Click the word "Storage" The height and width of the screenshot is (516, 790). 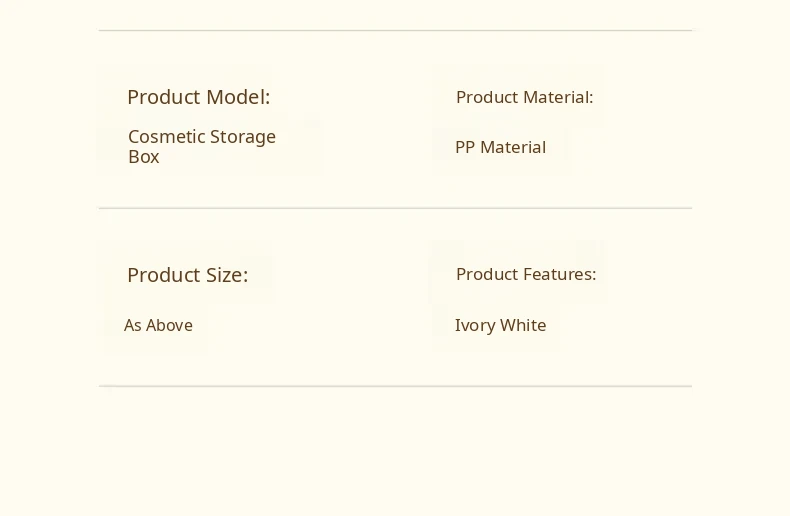(x=243, y=137)
